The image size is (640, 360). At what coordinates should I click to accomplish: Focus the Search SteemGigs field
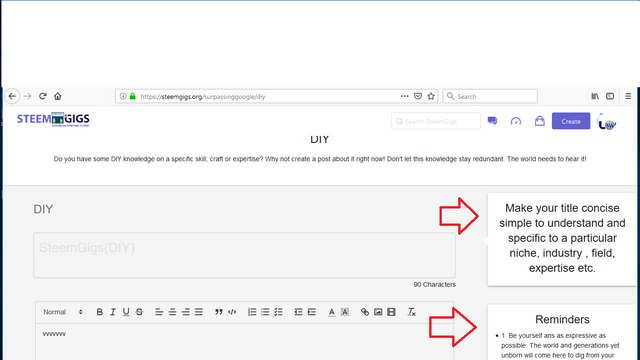(436, 121)
